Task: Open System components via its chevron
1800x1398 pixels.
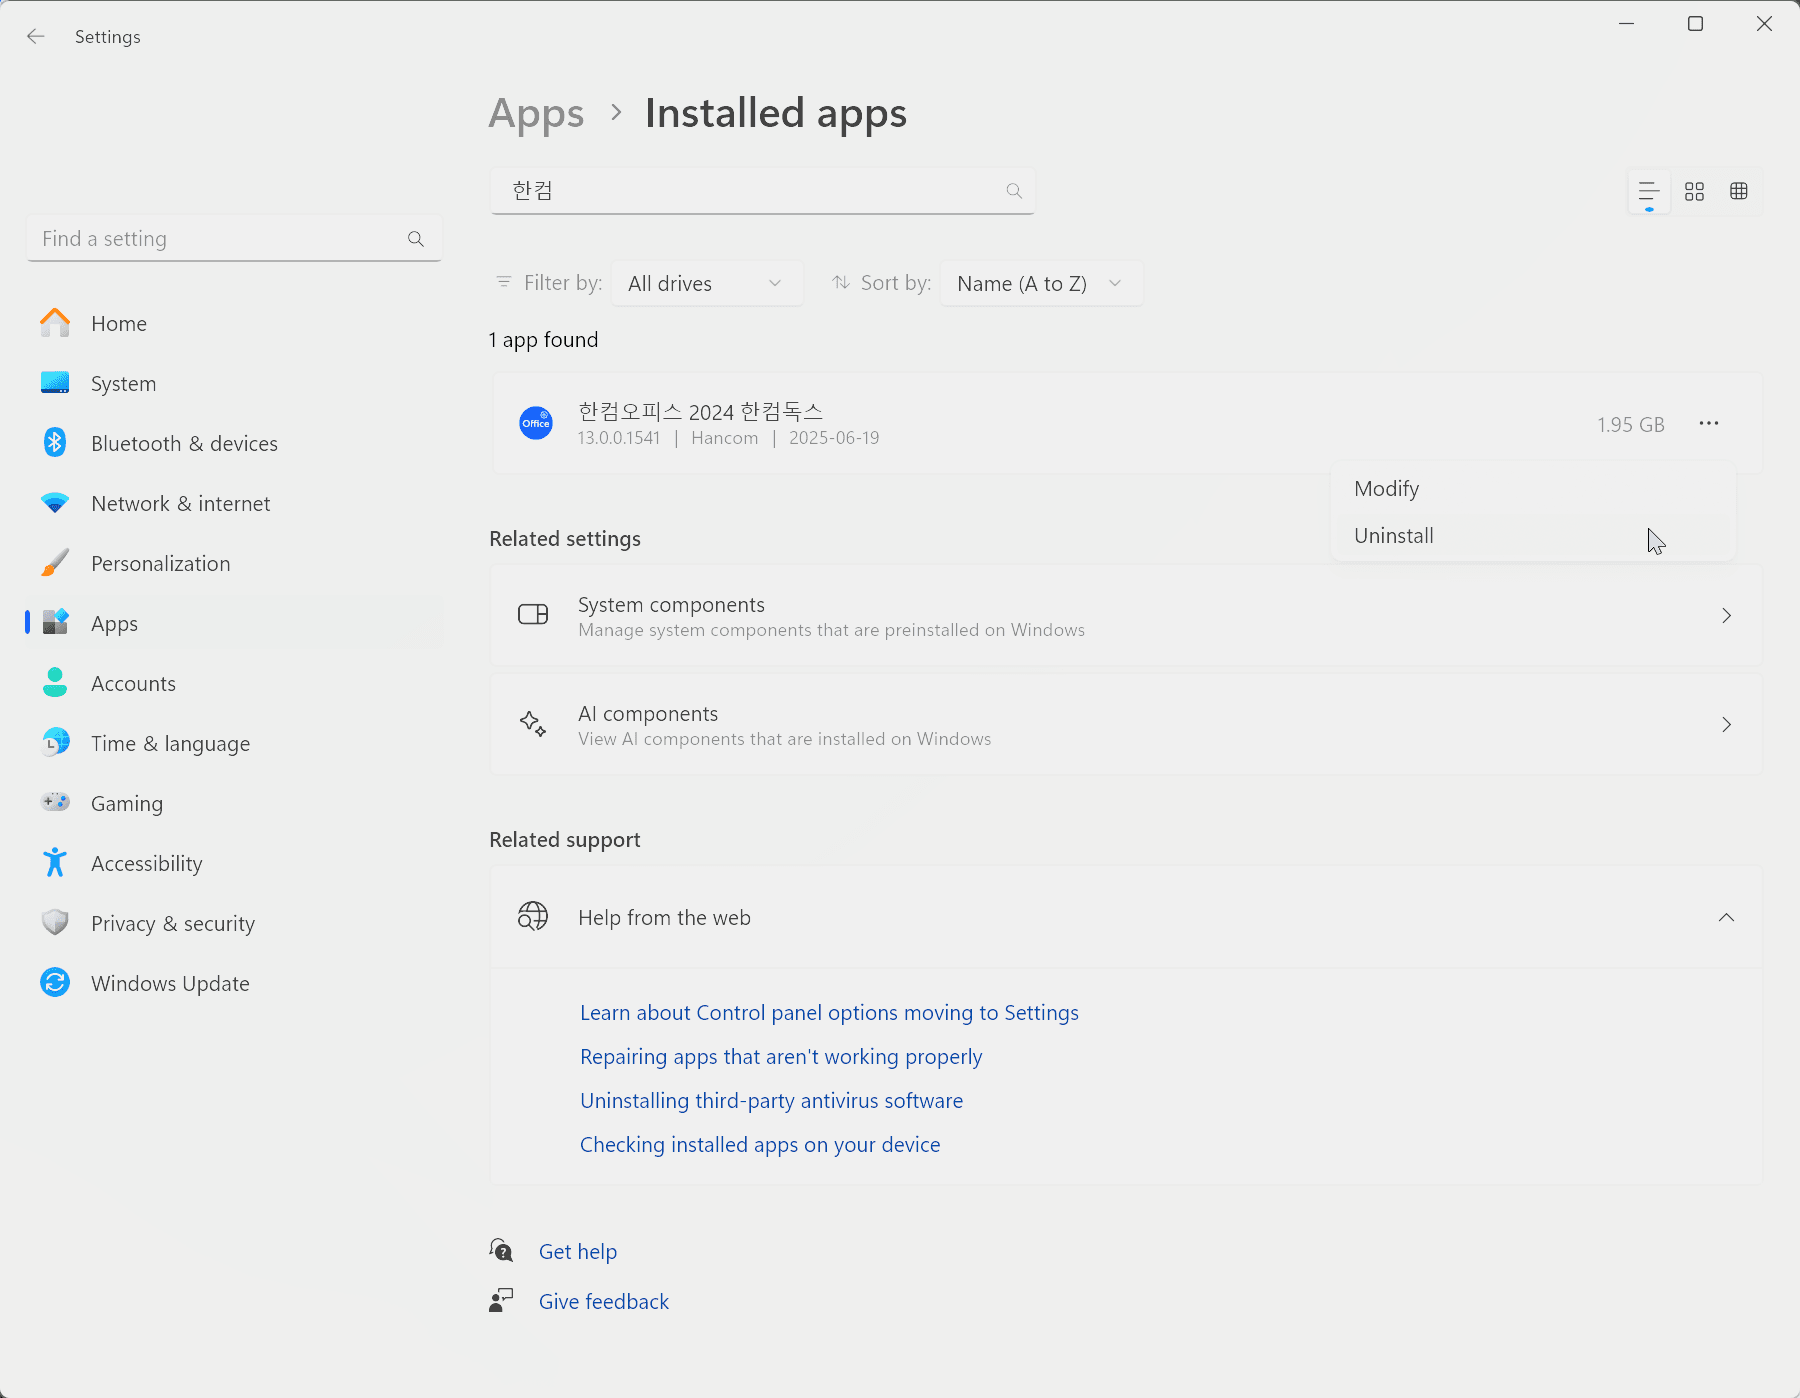Action: [1726, 615]
